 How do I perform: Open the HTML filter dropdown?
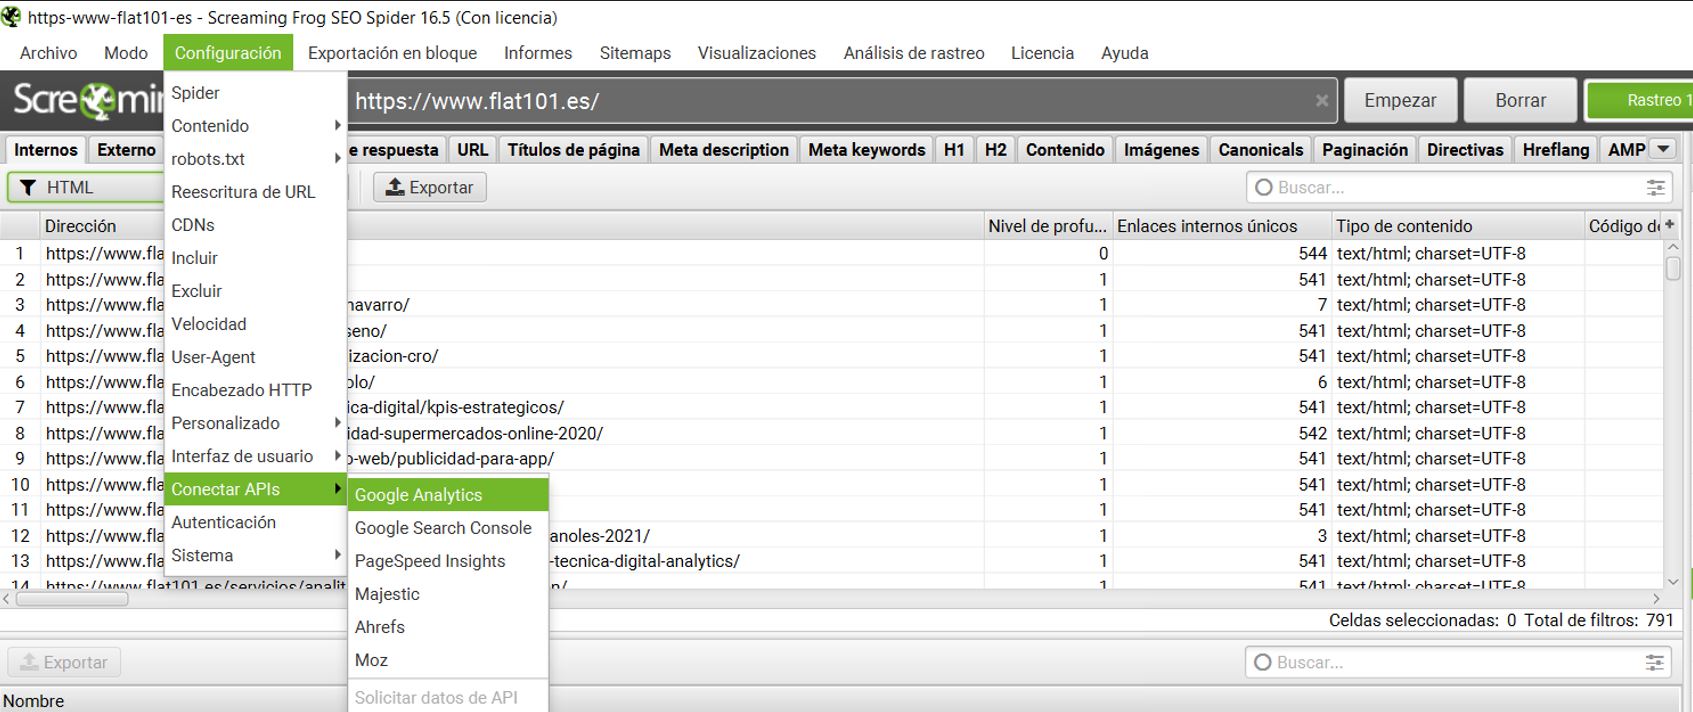click(x=85, y=187)
